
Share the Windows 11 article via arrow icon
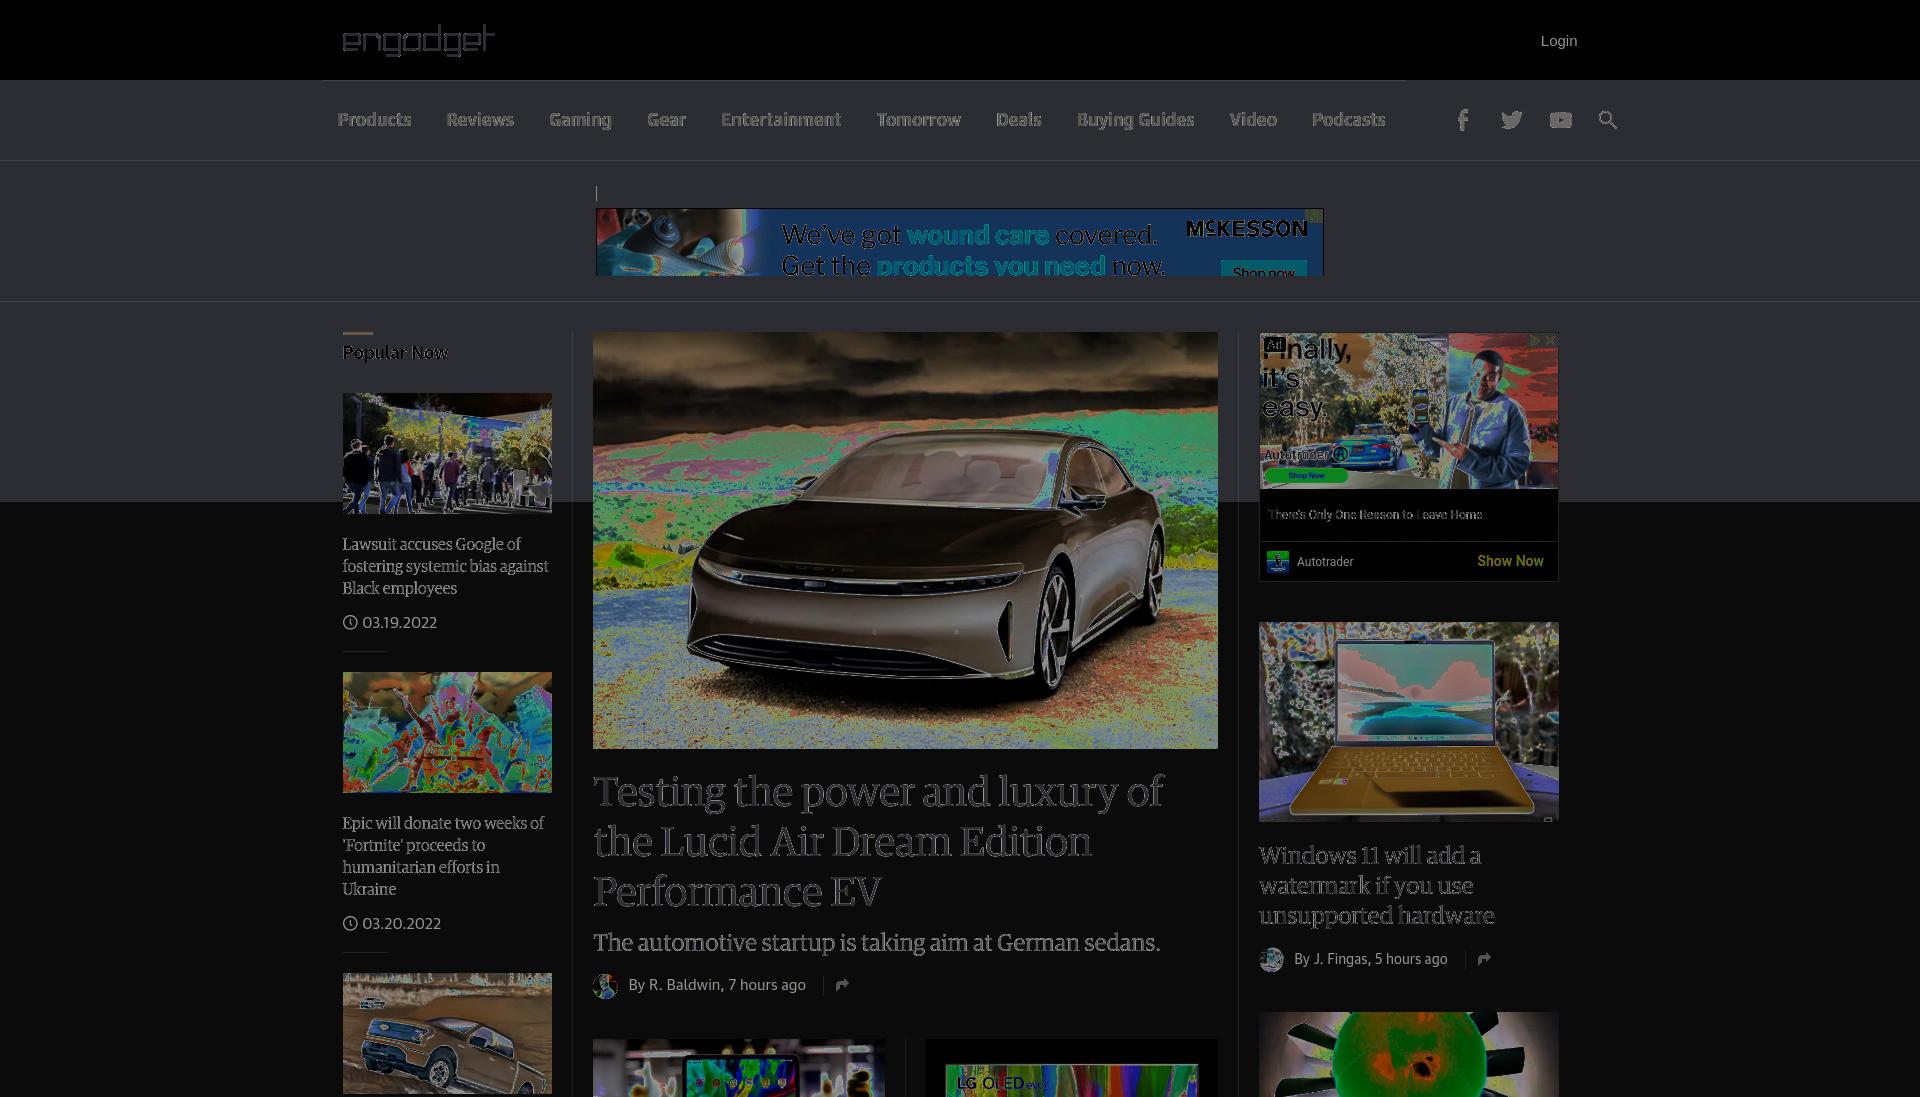point(1484,959)
